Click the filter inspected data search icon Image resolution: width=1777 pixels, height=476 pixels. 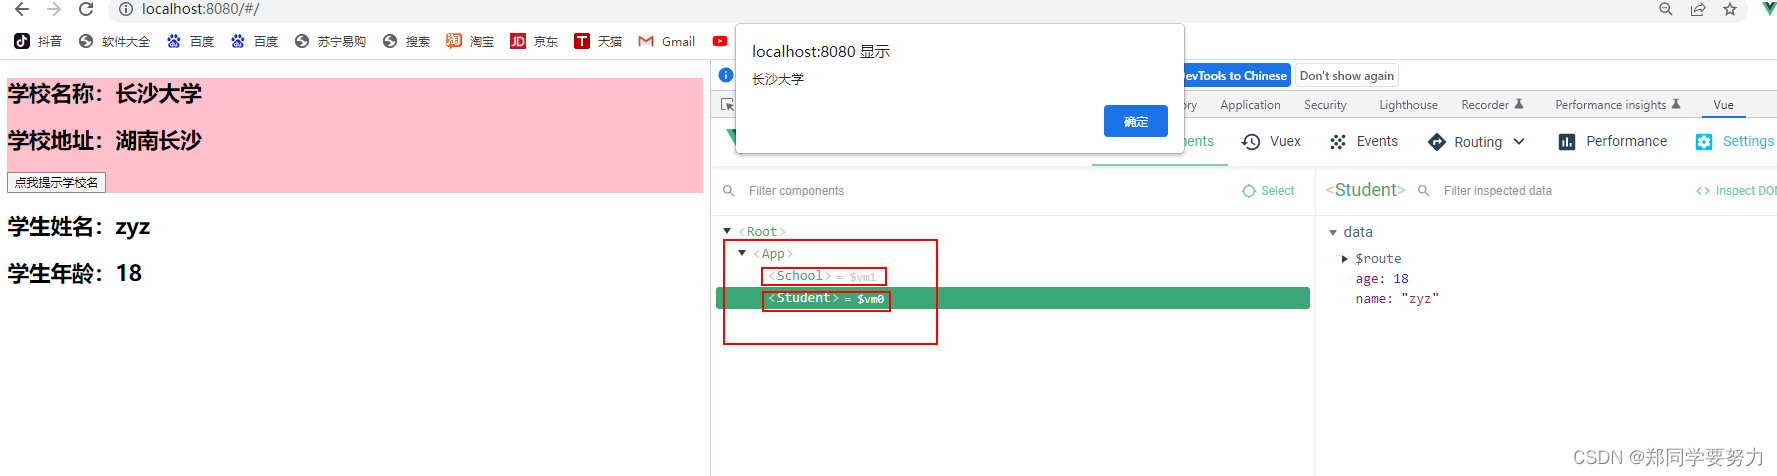[x=1423, y=191]
